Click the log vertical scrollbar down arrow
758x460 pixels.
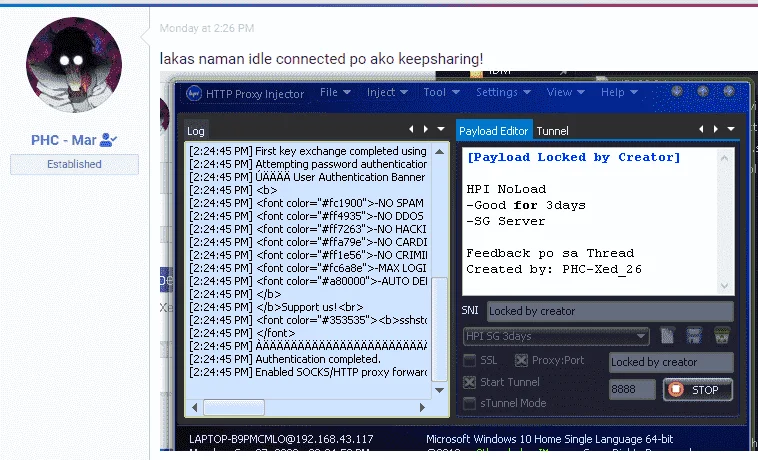tap(439, 390)
